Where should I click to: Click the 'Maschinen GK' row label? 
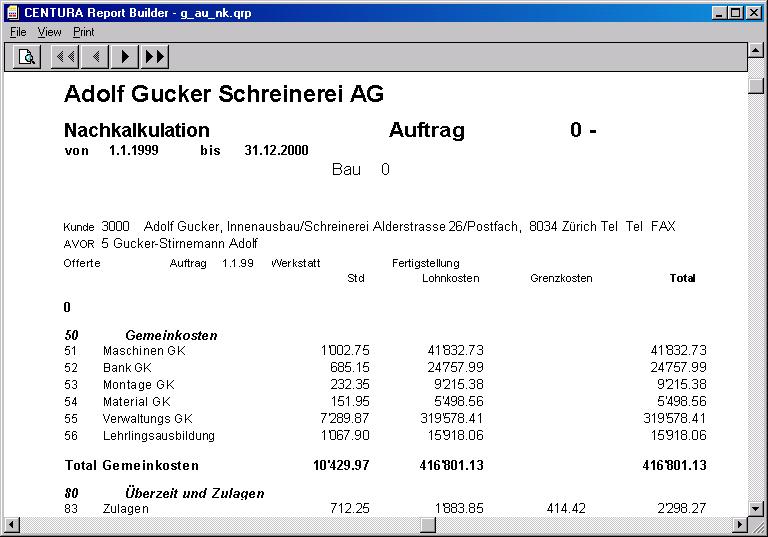pos(144,351)
